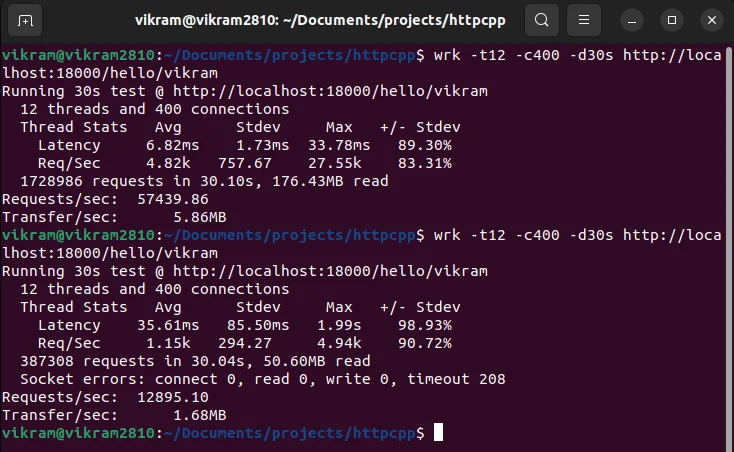Click the http://loca link in first wrk command
The image size is (734, 452).
click(672, 55)
